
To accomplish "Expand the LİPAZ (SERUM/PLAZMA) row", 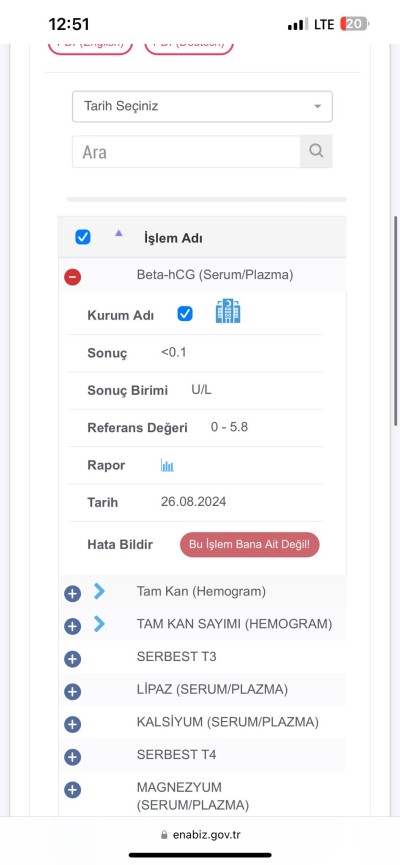I will pos(72,691).
